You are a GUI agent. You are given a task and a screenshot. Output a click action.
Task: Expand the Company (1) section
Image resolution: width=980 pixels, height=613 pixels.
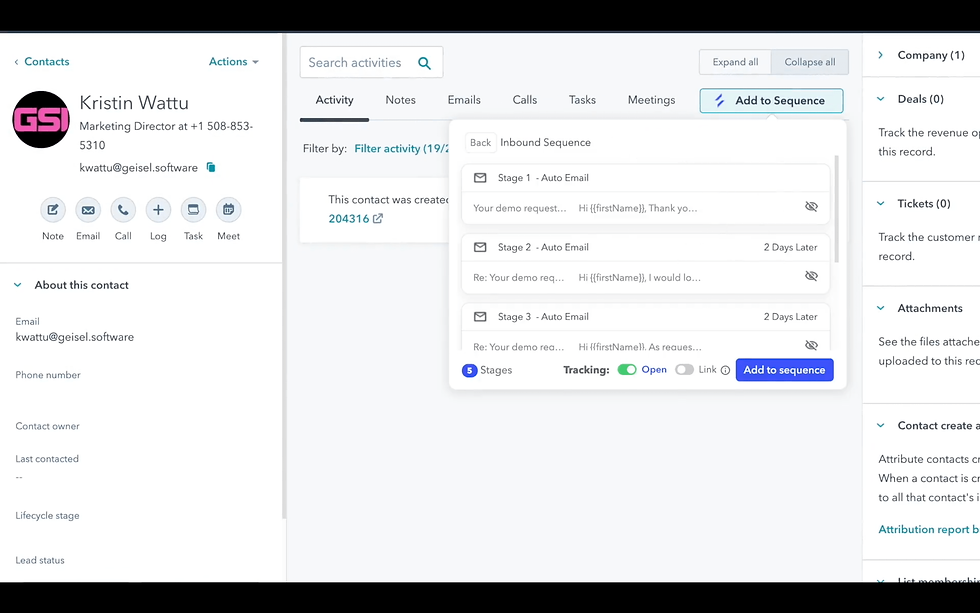click(880, 55)
